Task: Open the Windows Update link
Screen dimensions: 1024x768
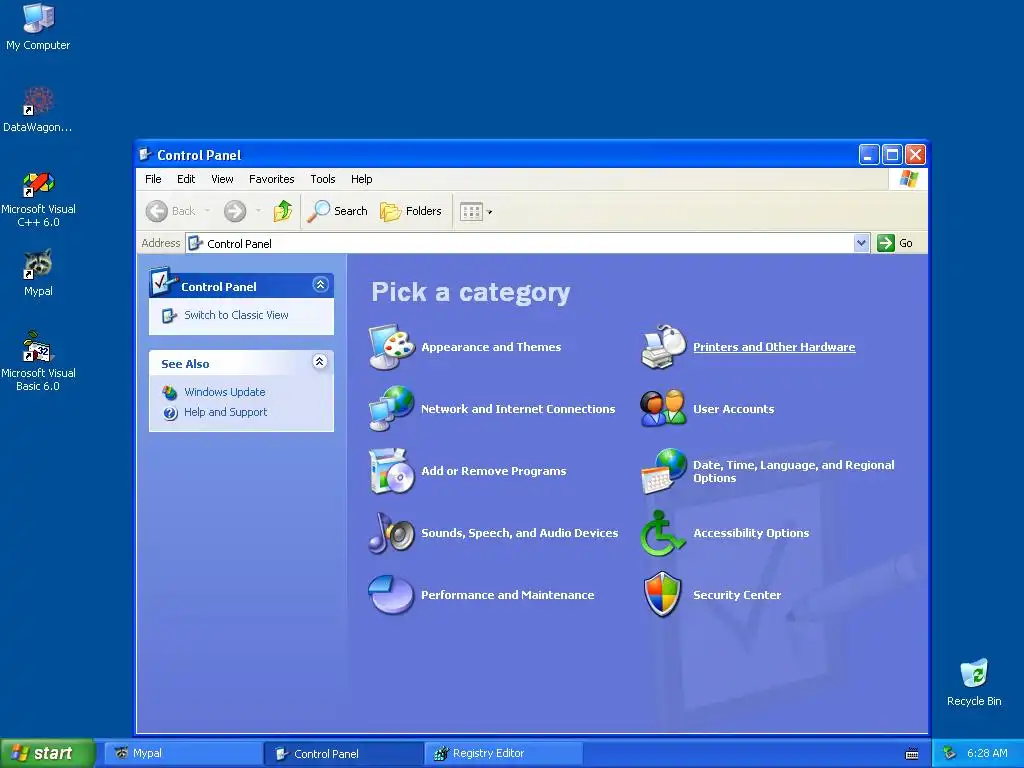Action: click(225, 392)
